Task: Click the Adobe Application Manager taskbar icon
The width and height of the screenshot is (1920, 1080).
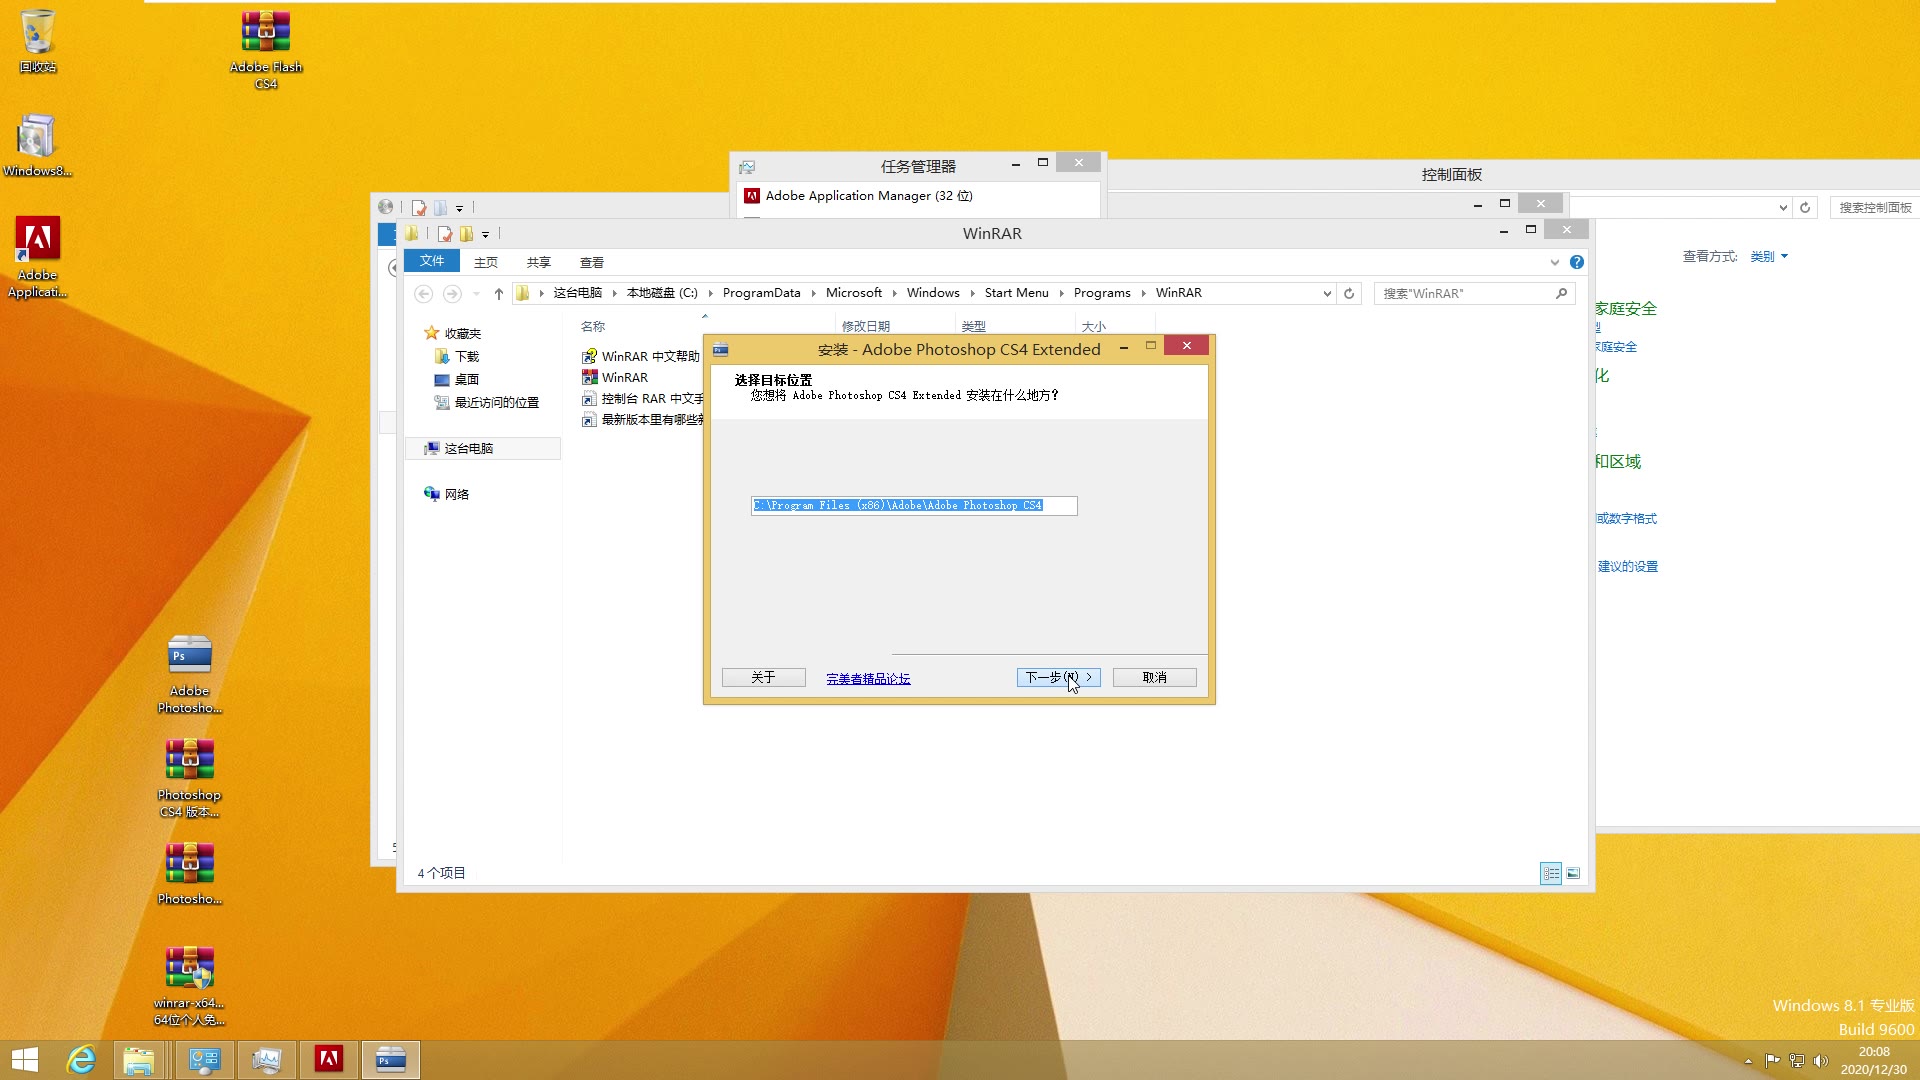Action: click(x=328, y=1059)
